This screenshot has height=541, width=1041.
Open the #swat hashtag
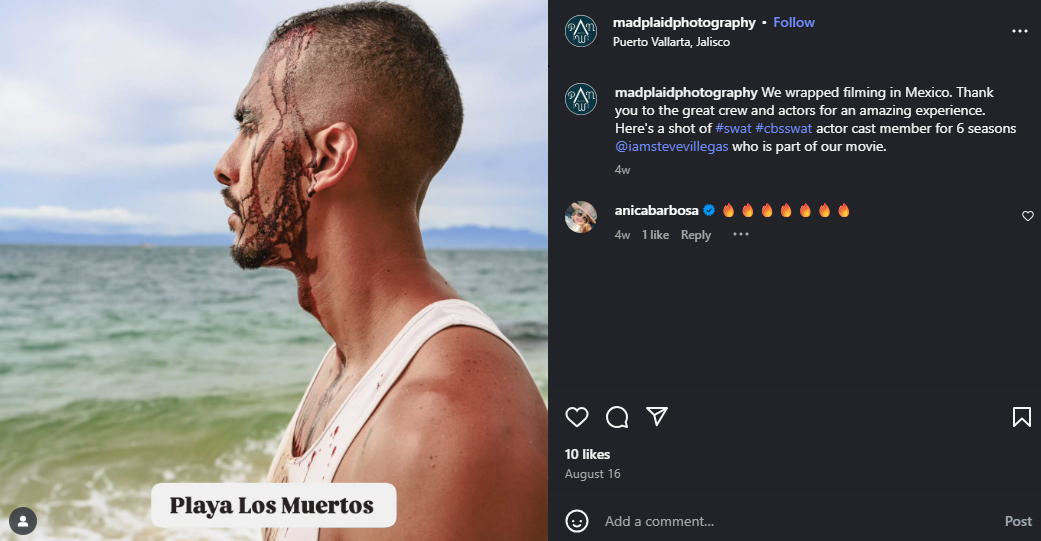click(x=733, y=128)
